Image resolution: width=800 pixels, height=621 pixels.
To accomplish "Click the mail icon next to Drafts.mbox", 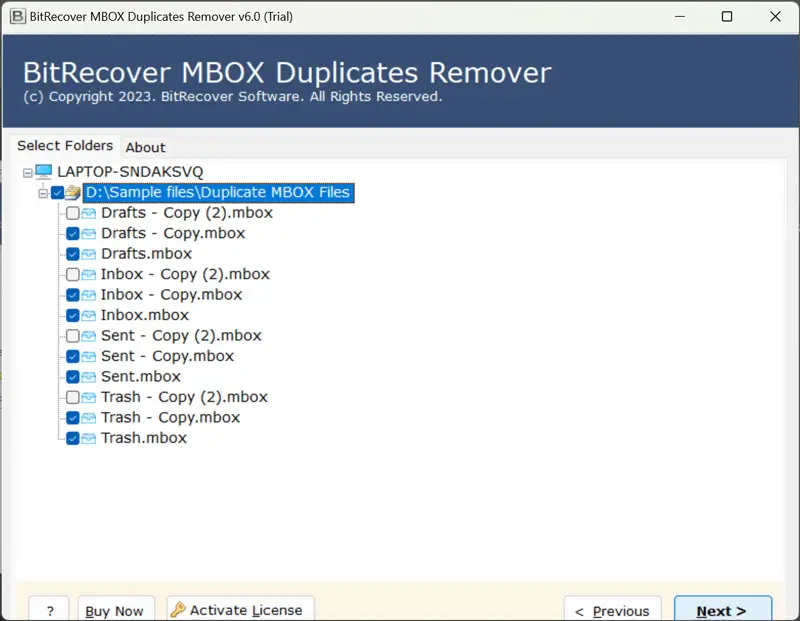I will click(90, 254).
